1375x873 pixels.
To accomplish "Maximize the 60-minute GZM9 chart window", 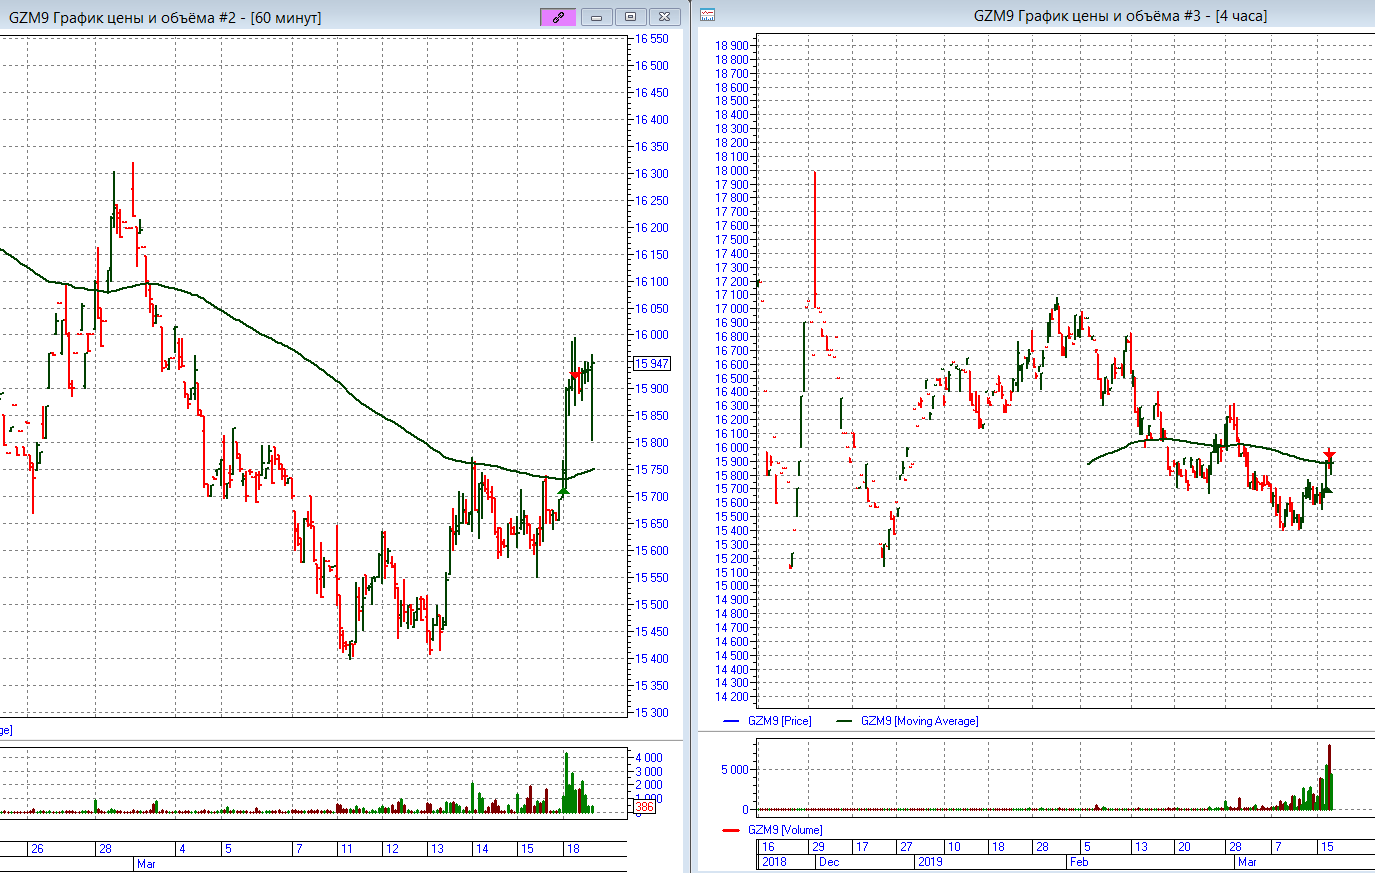I will [630, 17].
